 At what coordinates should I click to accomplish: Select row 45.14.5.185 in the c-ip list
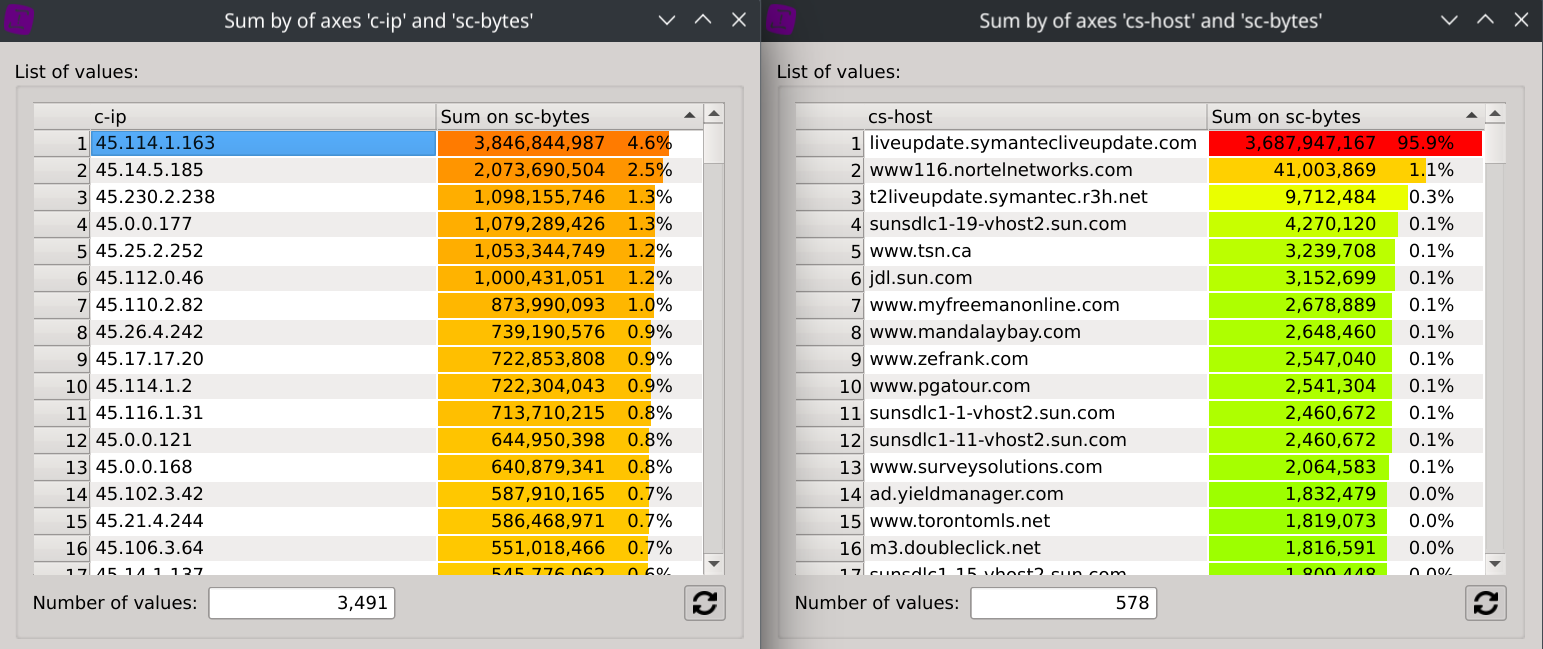pos(263,170)
